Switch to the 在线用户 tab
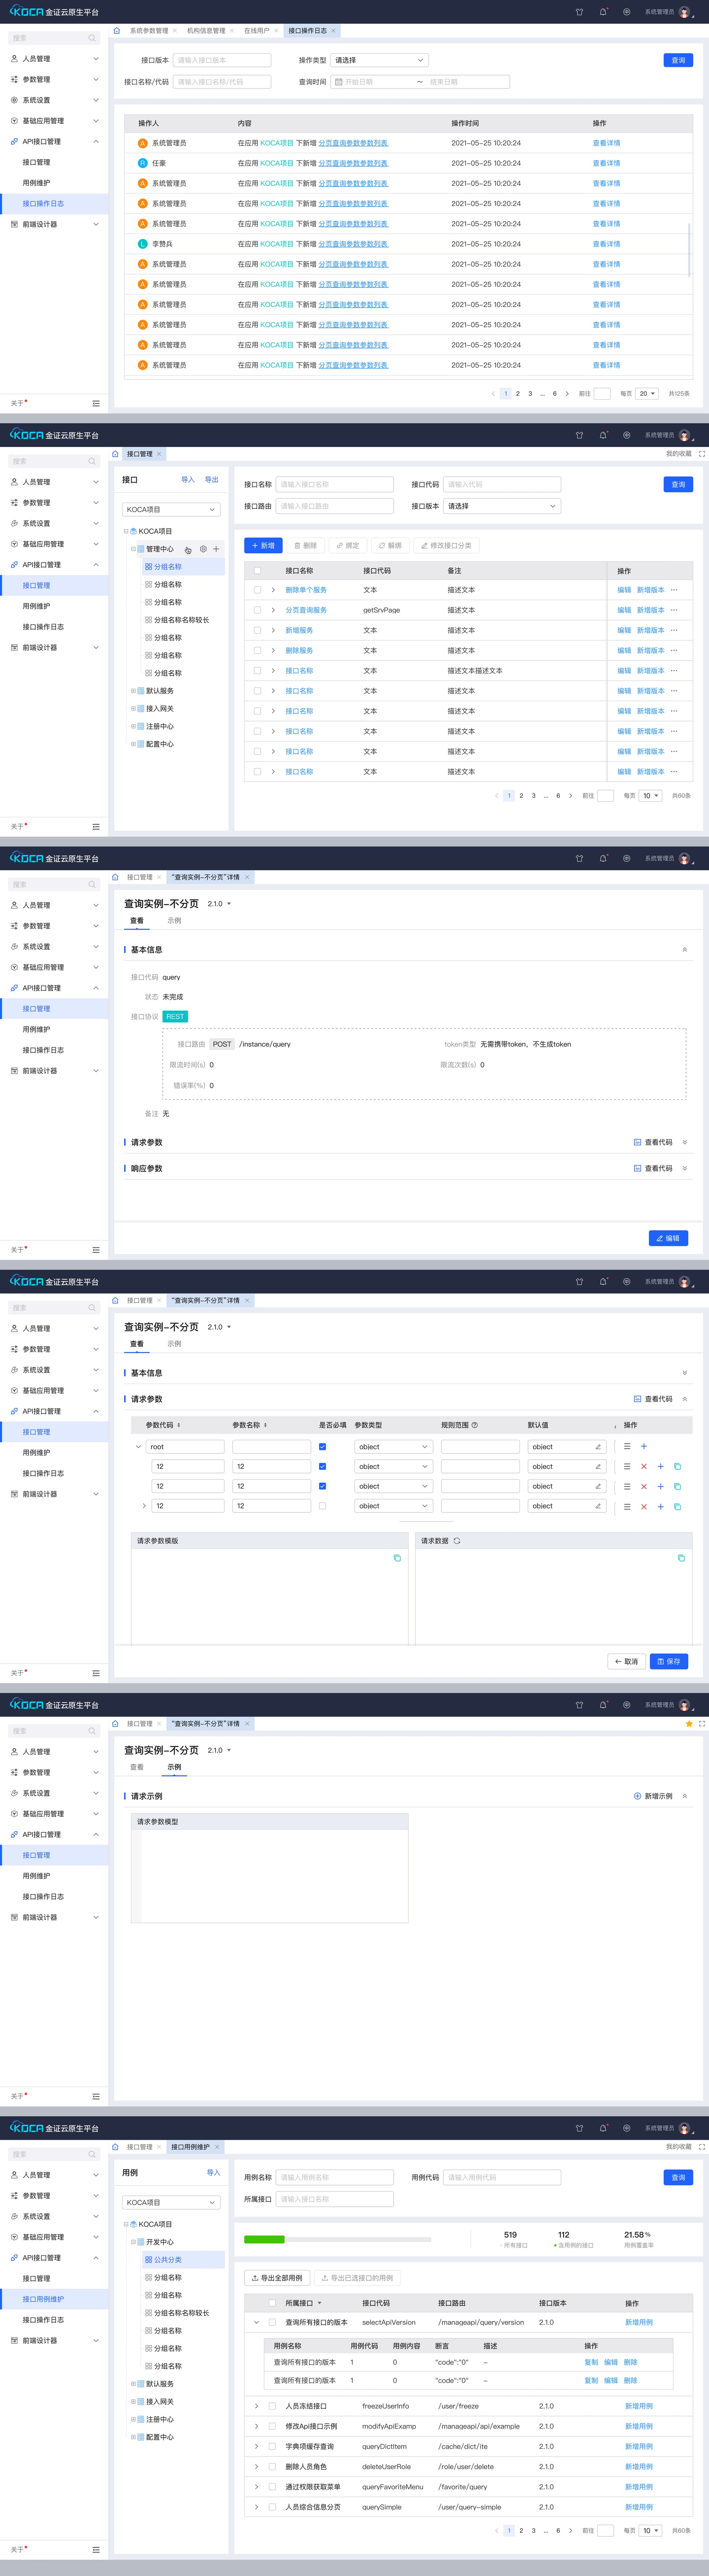 pyautogui.click(x=257, y=31)
